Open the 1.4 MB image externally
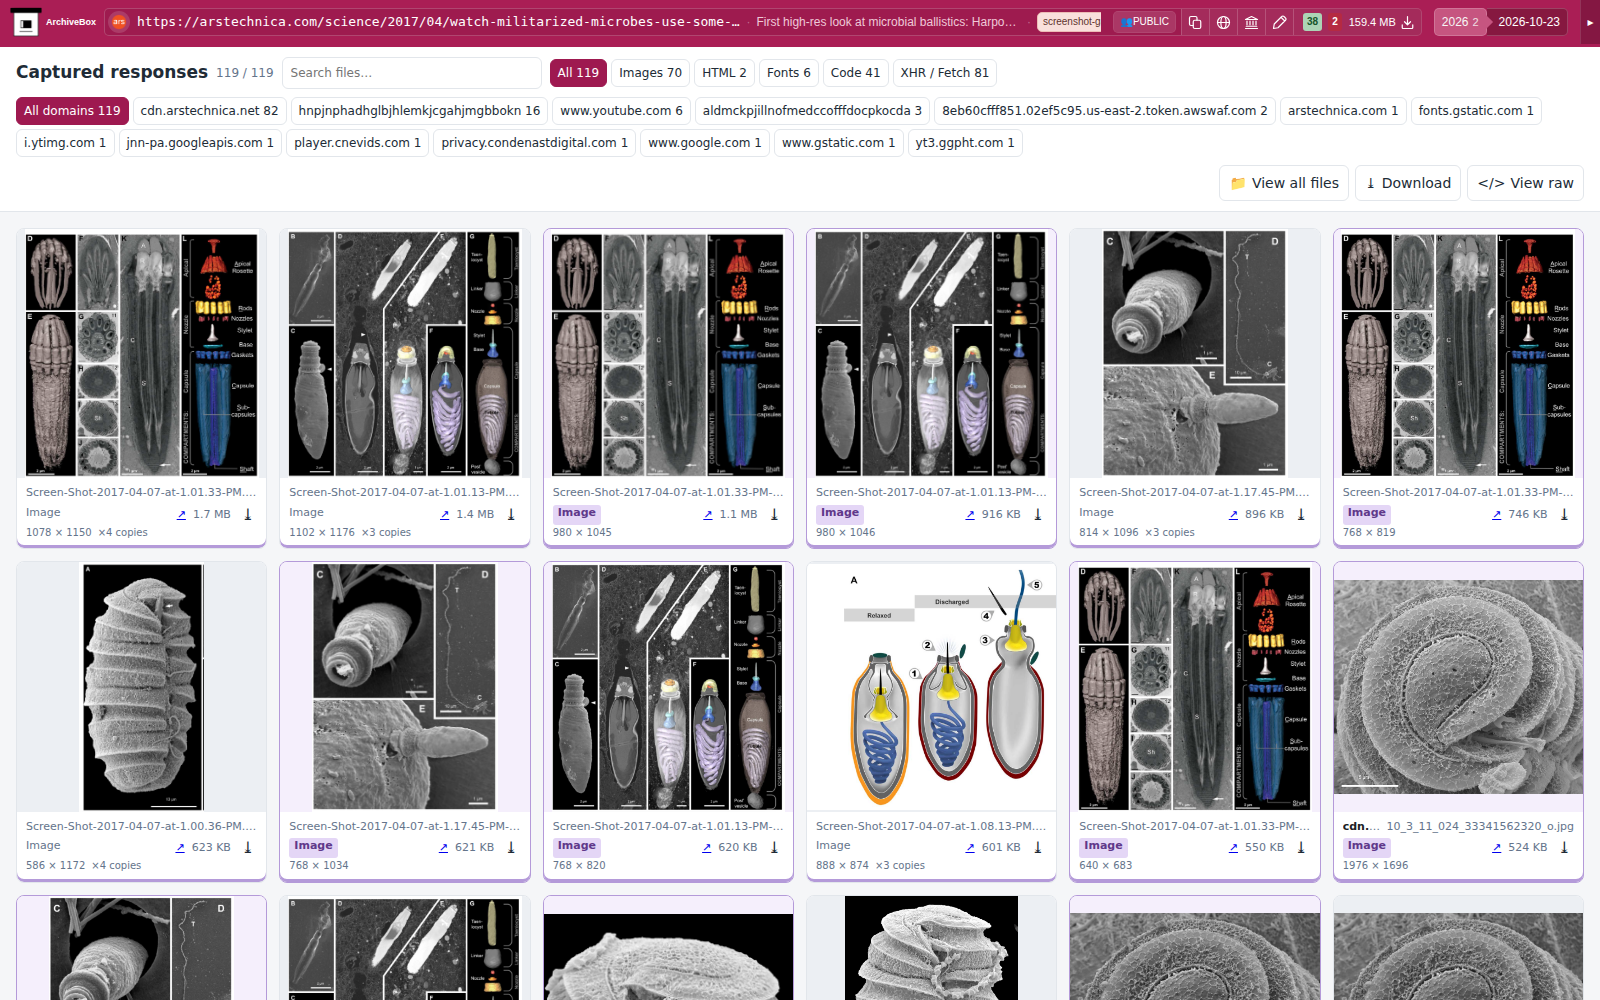 (444, 515)
